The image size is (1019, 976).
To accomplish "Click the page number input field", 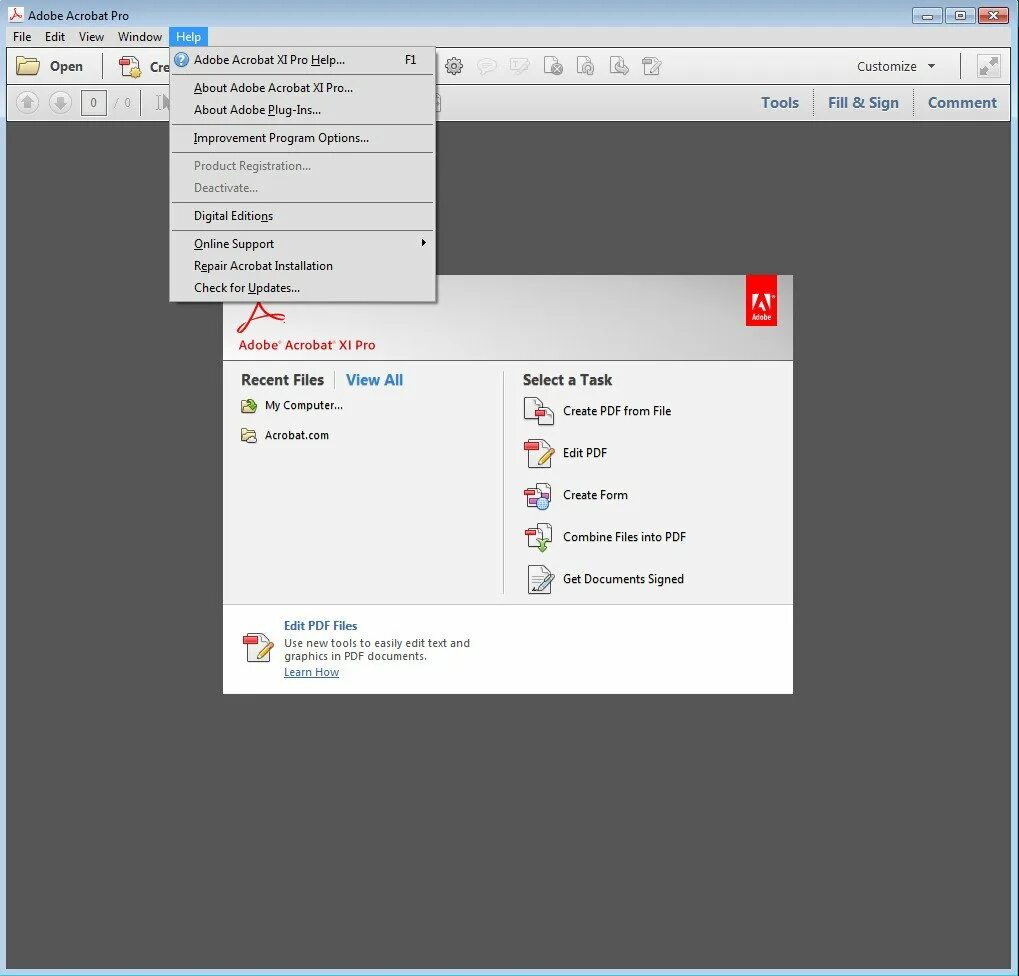I will point(94,103).
